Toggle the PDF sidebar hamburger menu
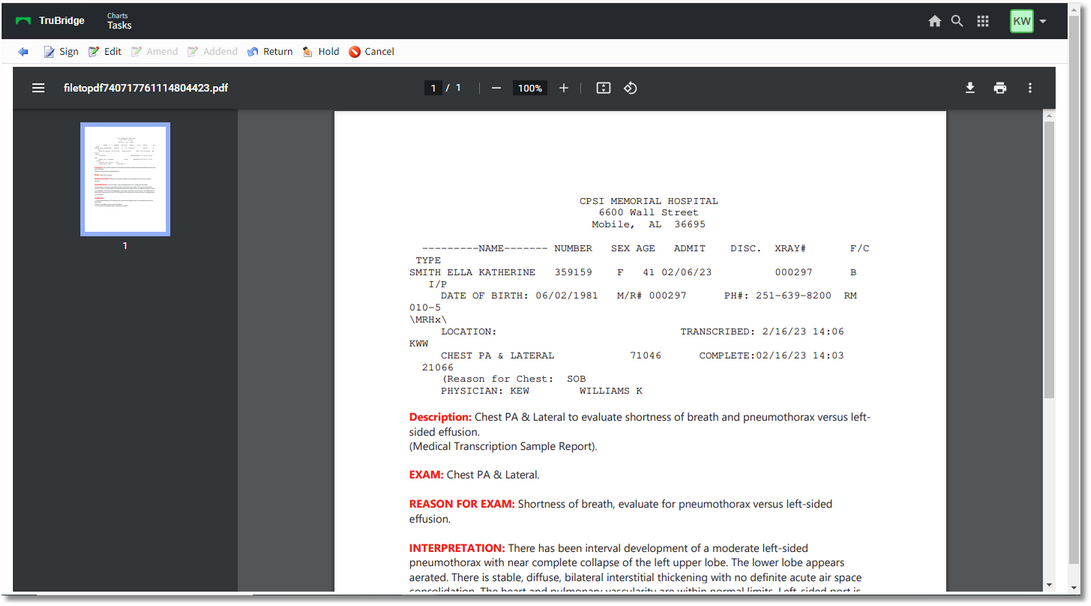This screenshot has width=1091, height=606. coord(38,88)
